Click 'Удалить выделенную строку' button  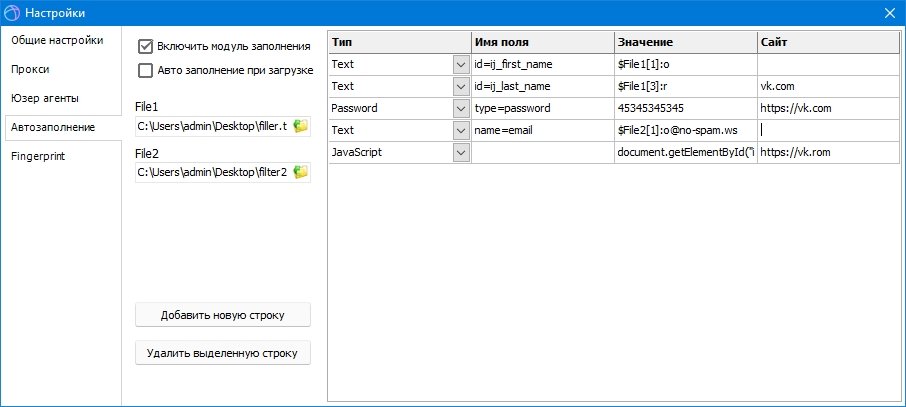tap(223, 353)
